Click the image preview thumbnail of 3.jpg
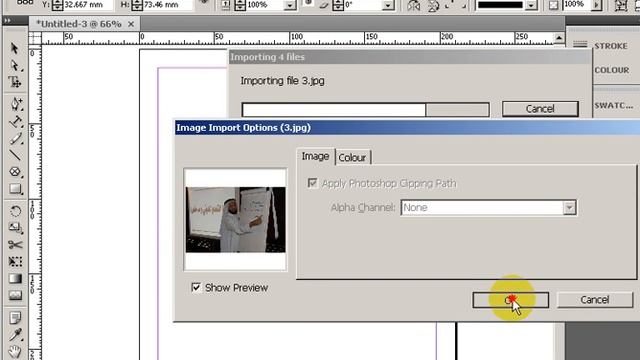This screenshot has width=640, height=360. pos(236,220)
